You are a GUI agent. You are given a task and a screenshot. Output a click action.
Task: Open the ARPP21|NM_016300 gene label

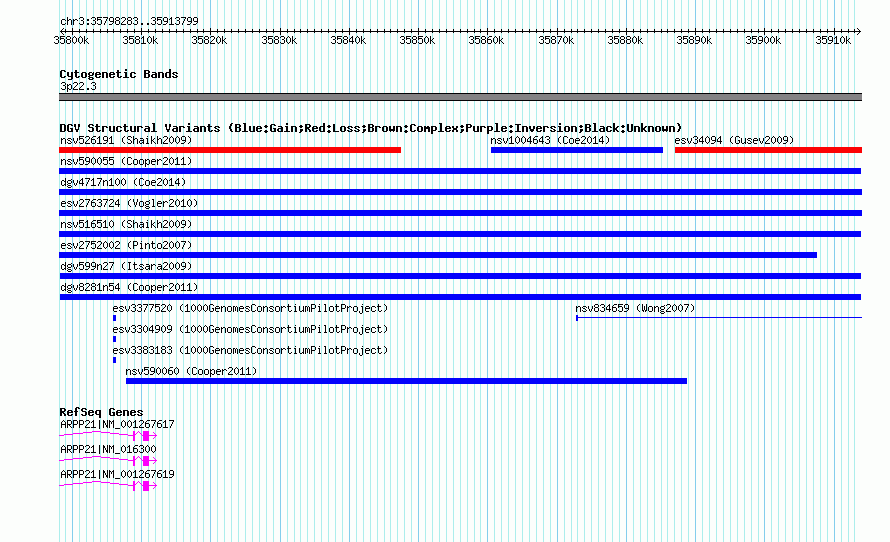[108, 449]
